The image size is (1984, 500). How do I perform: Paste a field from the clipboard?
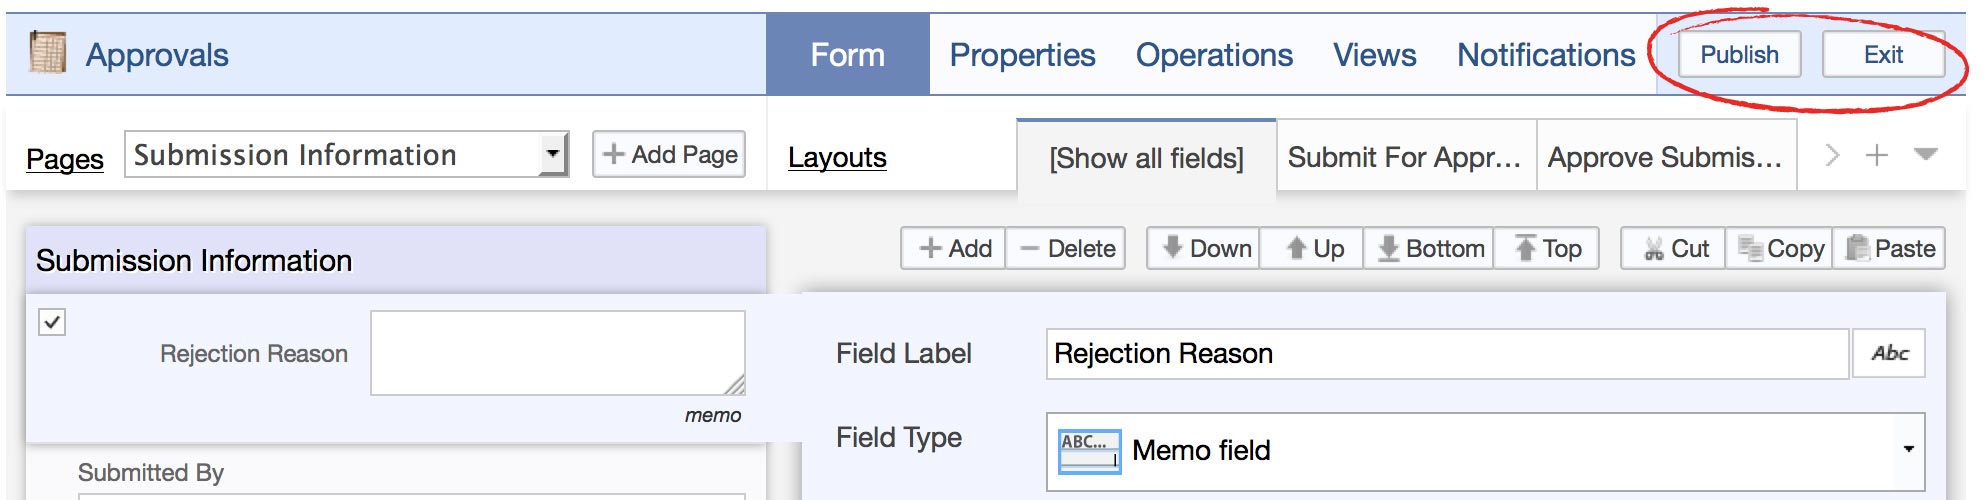click(1889, 249)
